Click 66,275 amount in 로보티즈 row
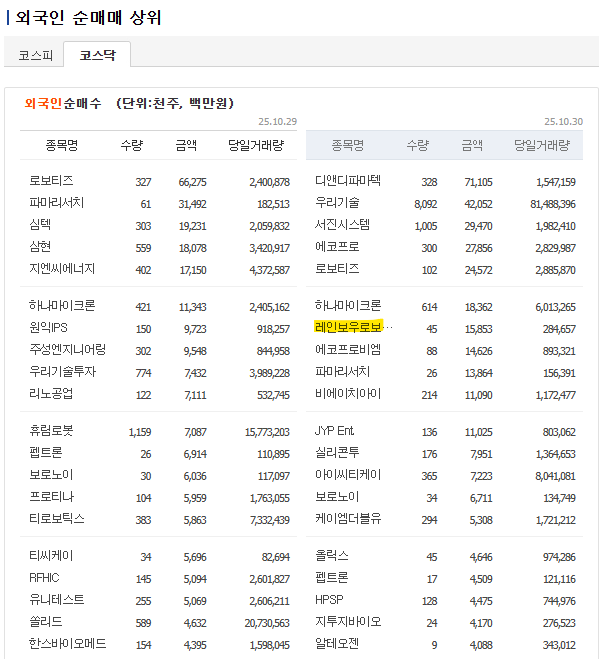Image resolution: width=600 pixels, height=659 pixels. pyautogui.click(x=192, y=182)
